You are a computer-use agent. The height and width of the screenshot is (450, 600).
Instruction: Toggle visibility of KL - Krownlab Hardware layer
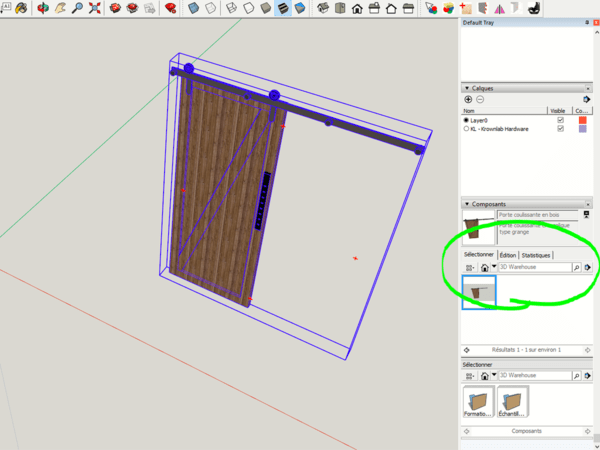point(560,129)
